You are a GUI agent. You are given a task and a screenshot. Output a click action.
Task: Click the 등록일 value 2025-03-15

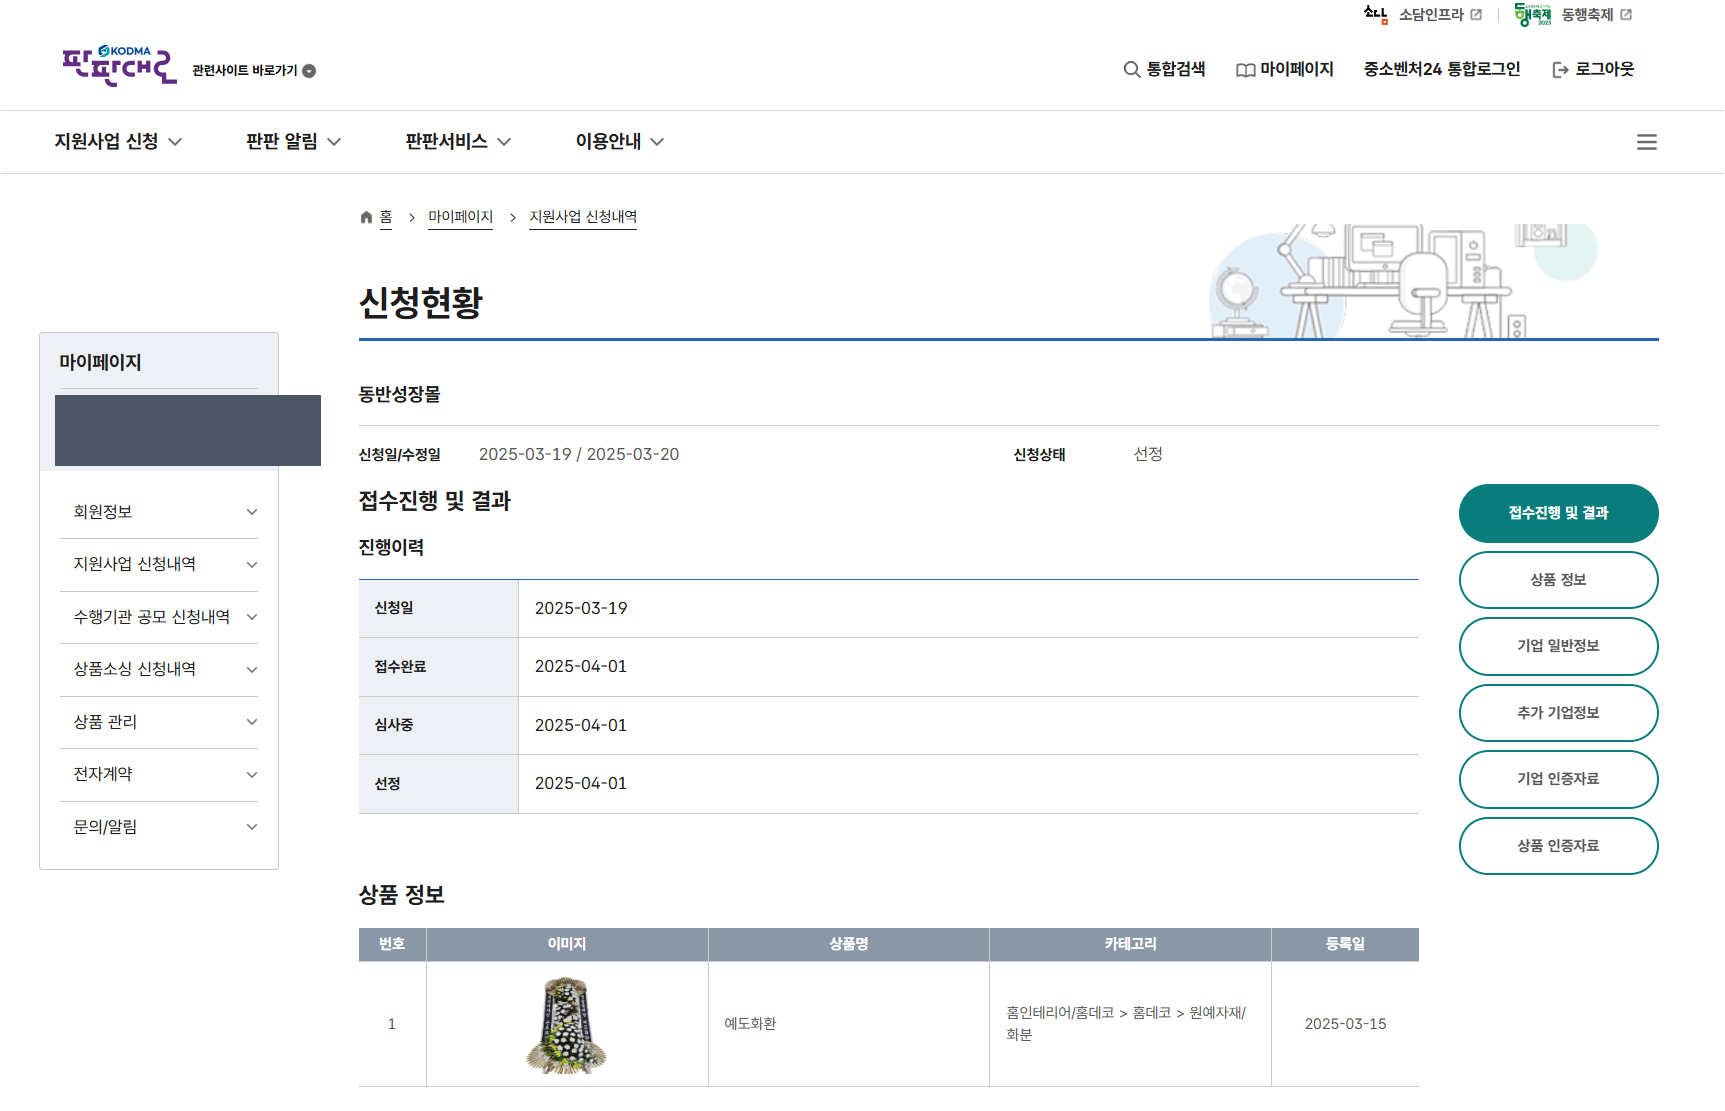click(x=1345, y=1024)
